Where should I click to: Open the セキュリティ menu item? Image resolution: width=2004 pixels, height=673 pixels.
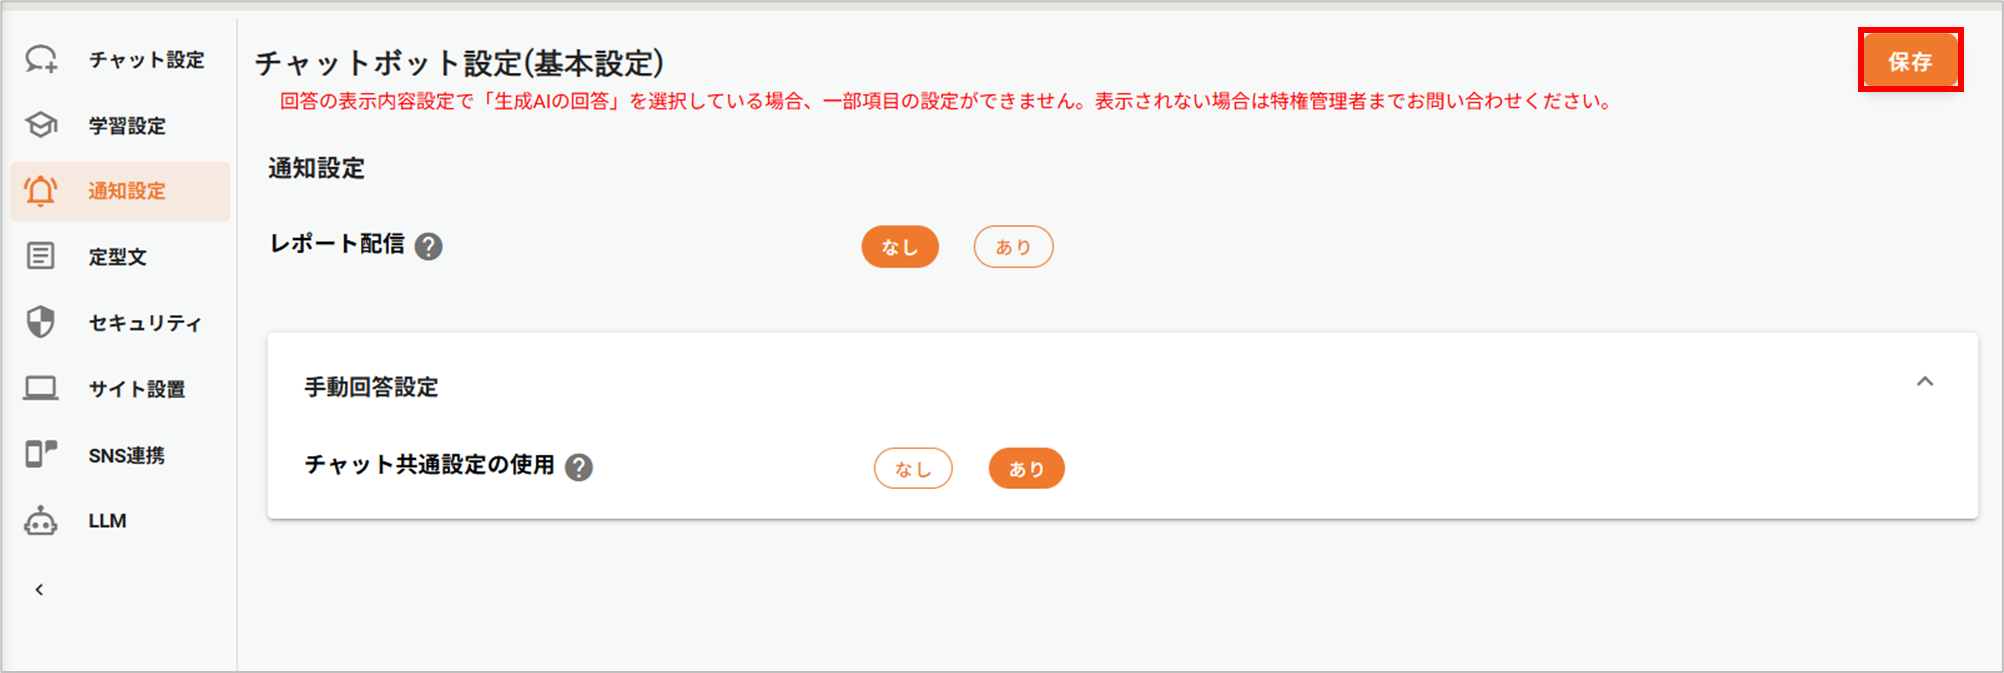click(145, 323)
